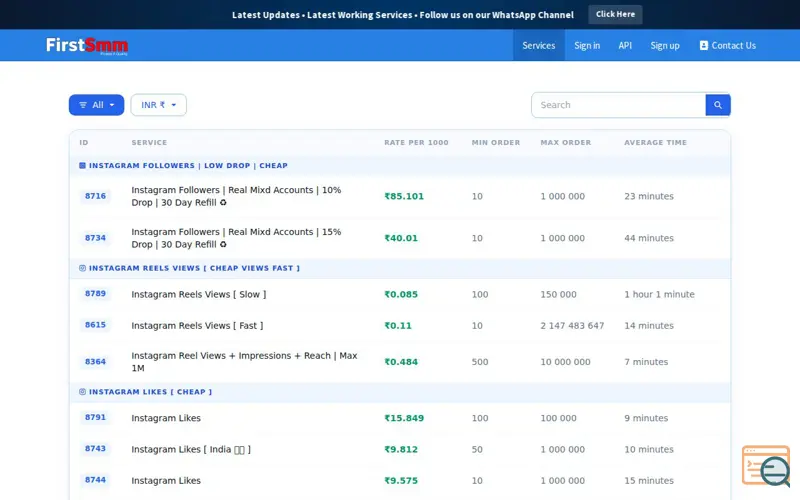
Task: Click the Instagram Likes category icon
Action: pyautogui.click(x=83, y=392)
